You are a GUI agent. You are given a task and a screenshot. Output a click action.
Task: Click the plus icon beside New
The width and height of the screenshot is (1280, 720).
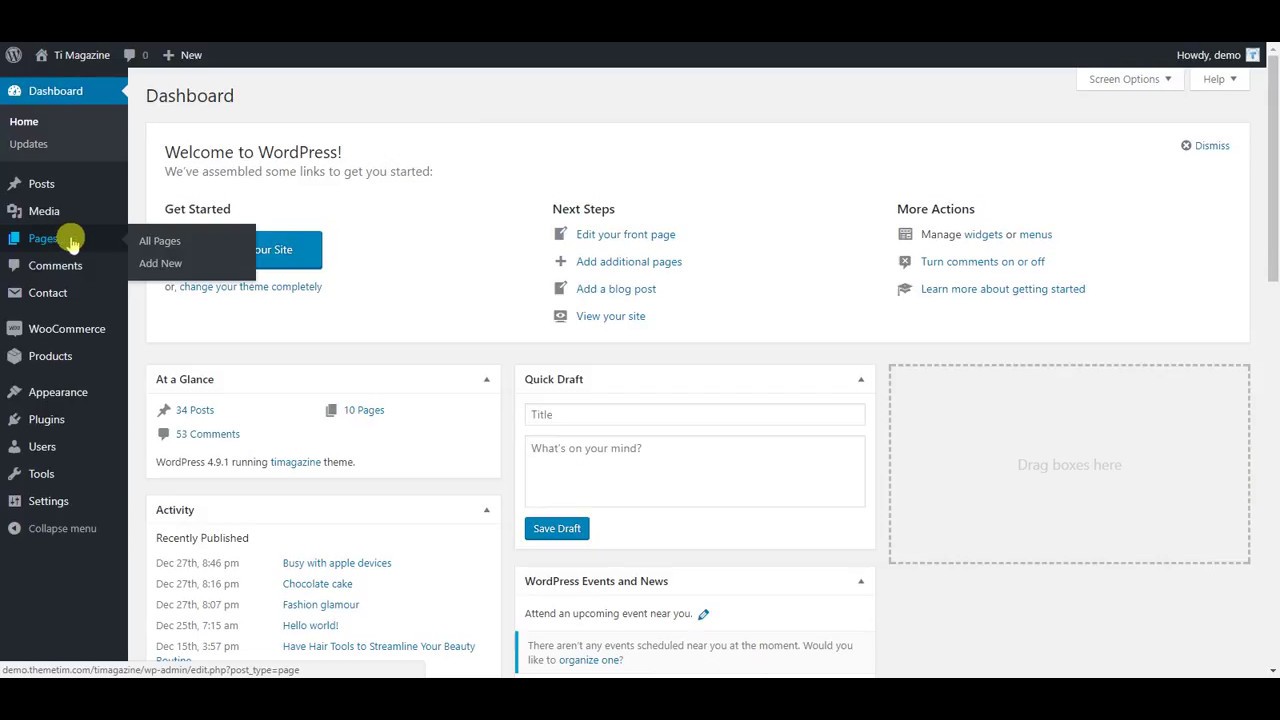pyautogui.click(x=168, y=55)
